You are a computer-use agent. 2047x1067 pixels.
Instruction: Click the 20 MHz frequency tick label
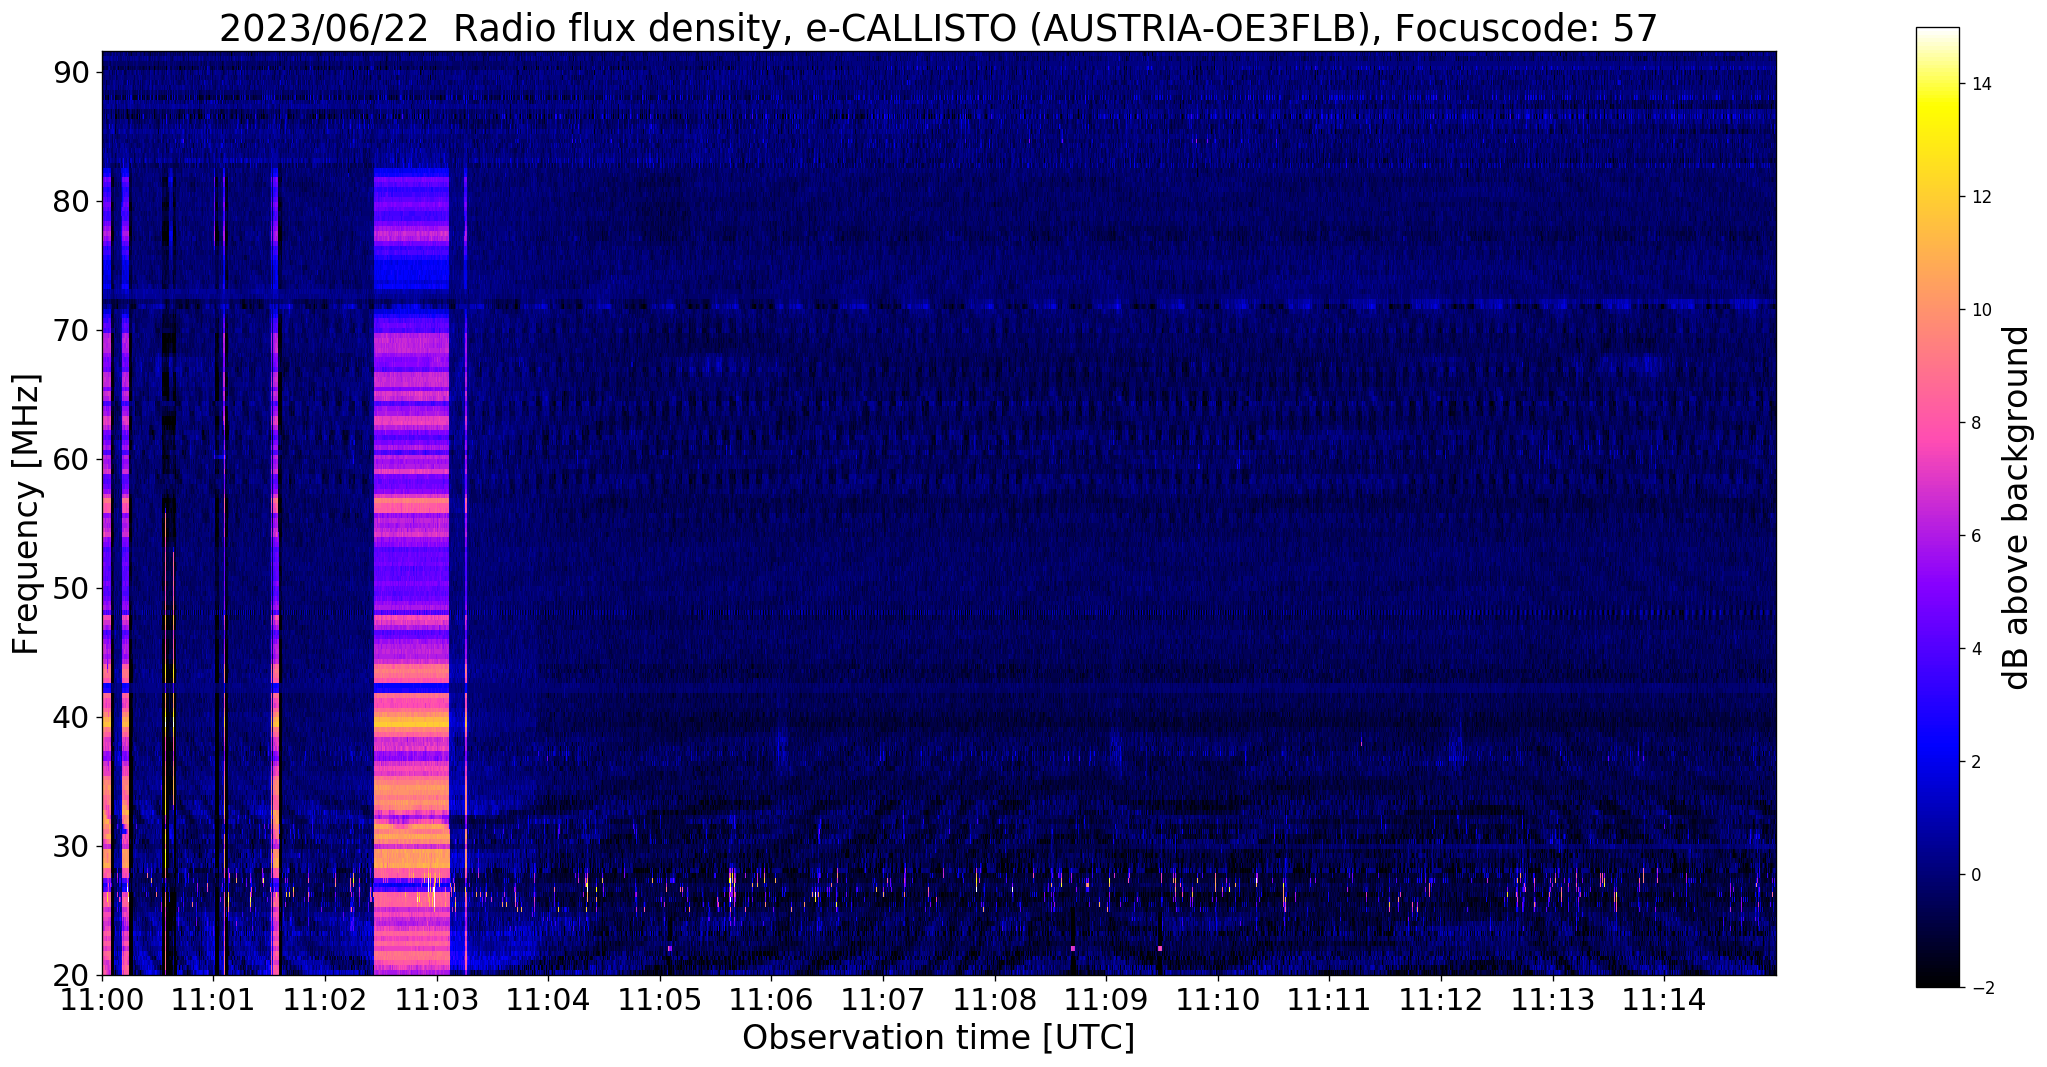click(73, 975)
